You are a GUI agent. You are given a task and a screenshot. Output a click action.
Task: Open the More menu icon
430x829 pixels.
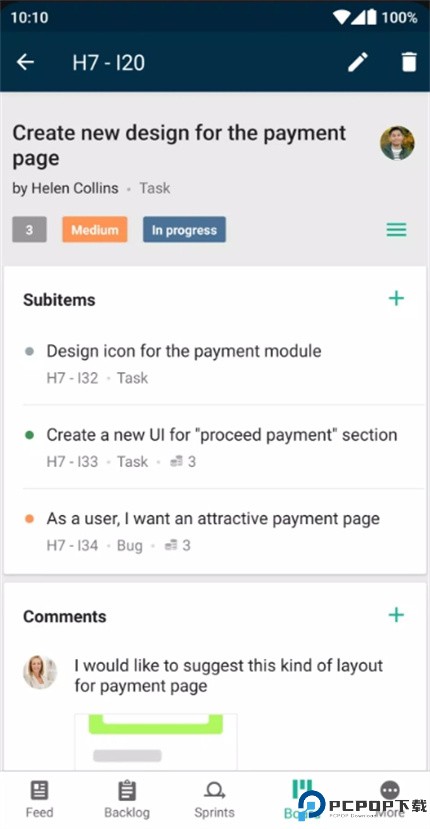(390, 791)
